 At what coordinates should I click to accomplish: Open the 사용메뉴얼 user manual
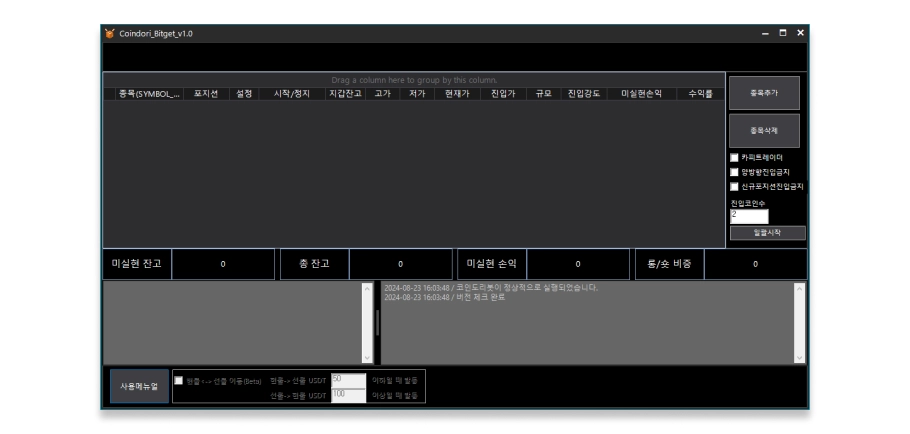click(139, 386)
